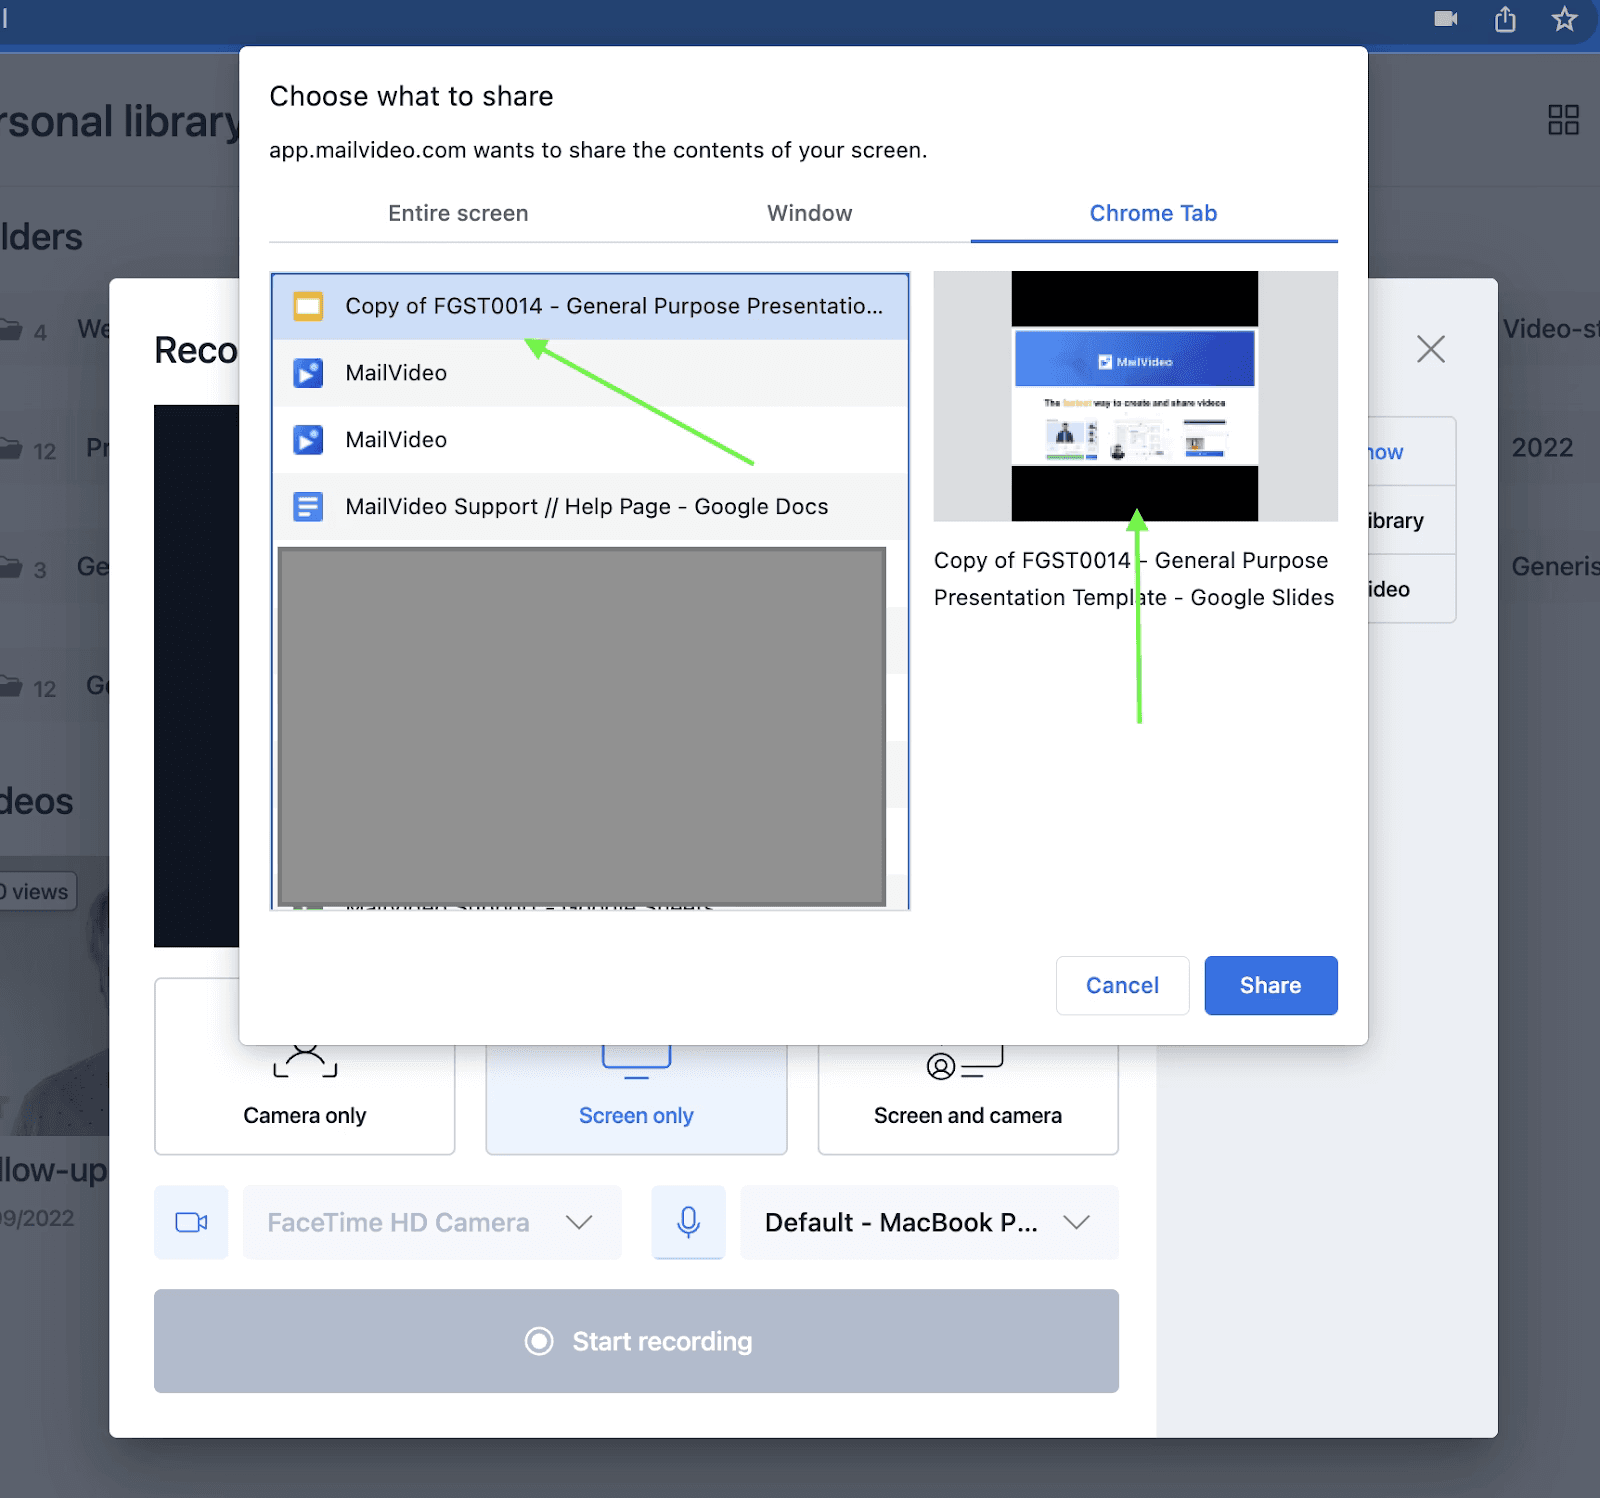Click the Screen and camera mode icon
Screen dimensions: 1600x1498
966,1064
